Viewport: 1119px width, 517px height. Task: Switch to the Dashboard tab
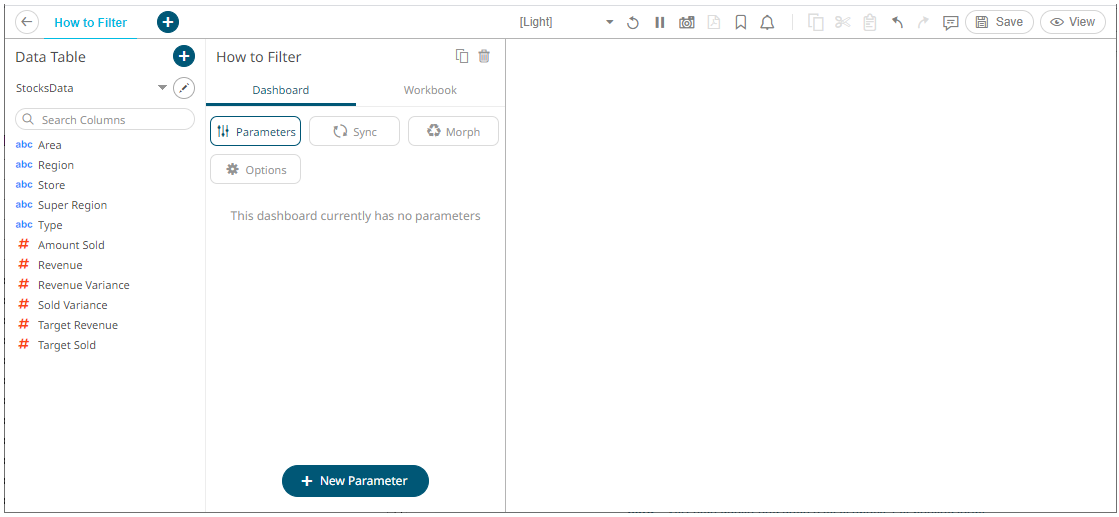point(280,91)
